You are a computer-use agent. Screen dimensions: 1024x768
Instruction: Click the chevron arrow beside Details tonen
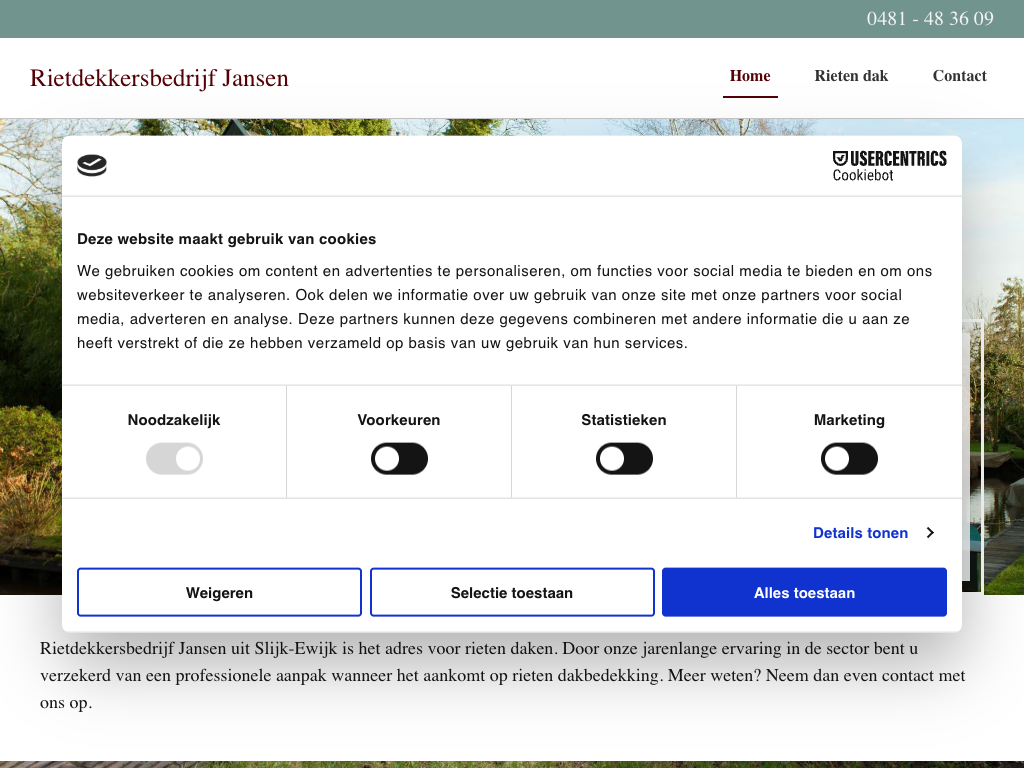(x=930, y=533)
